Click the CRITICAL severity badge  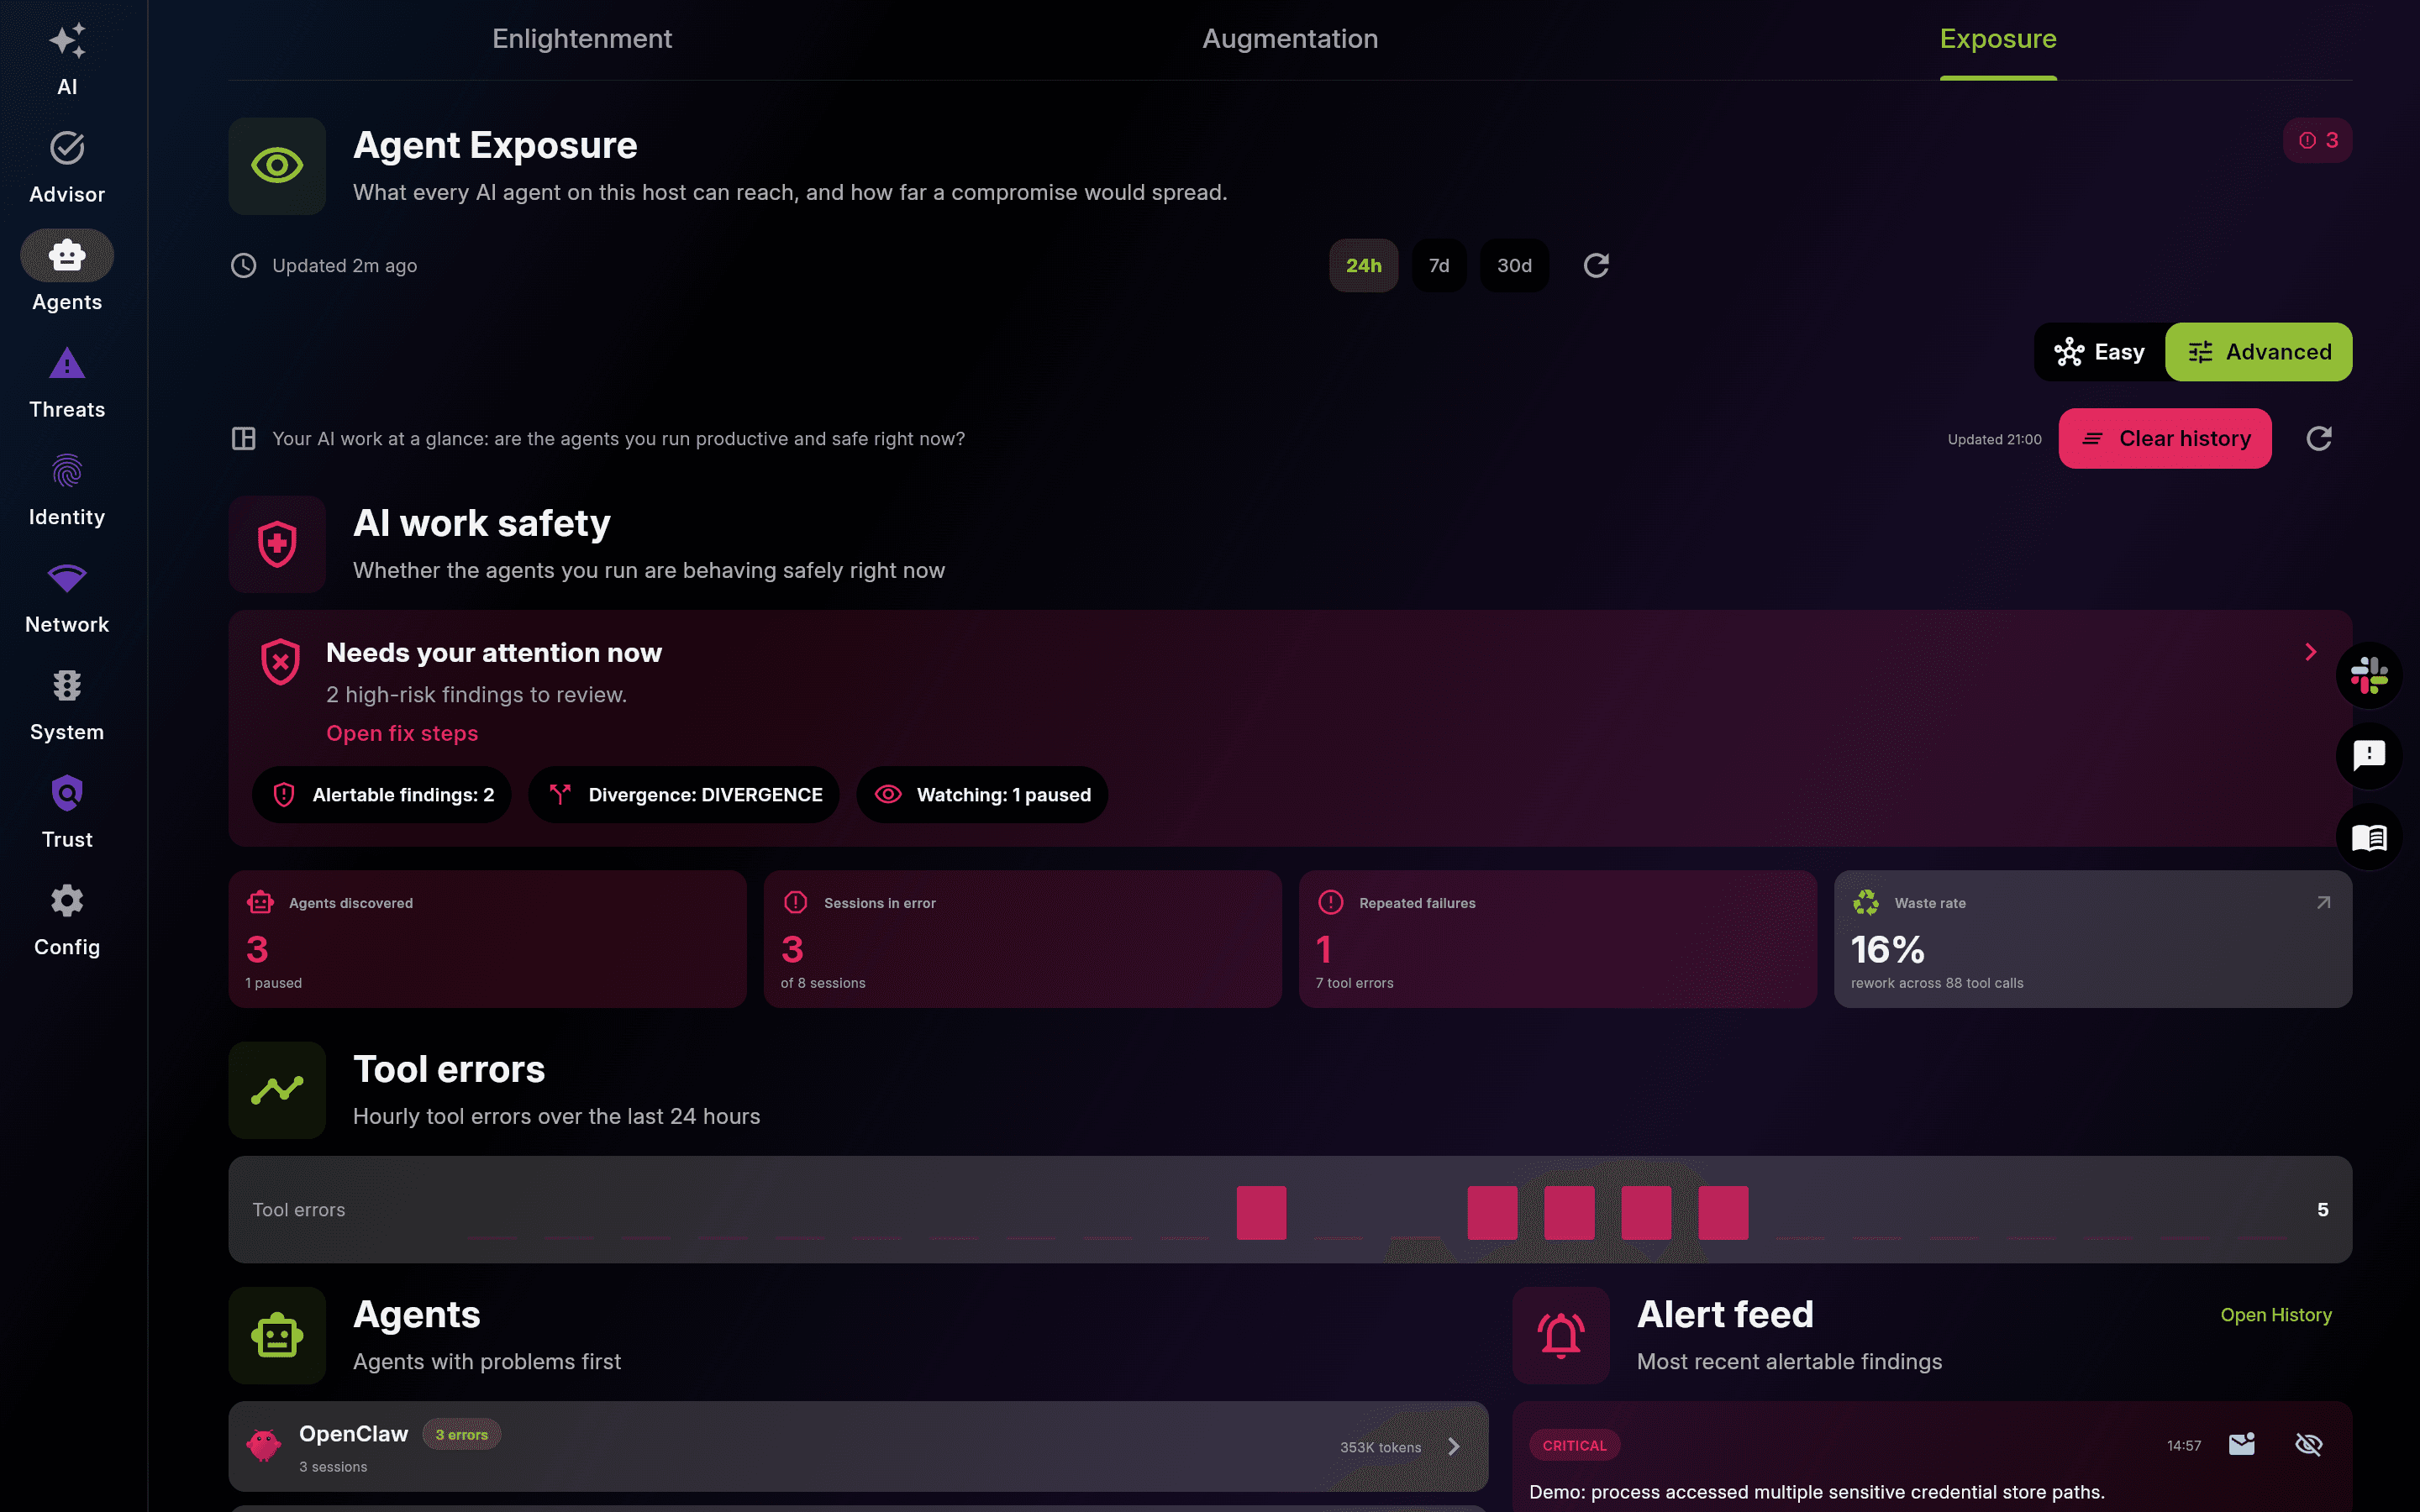(1574, 1445)
